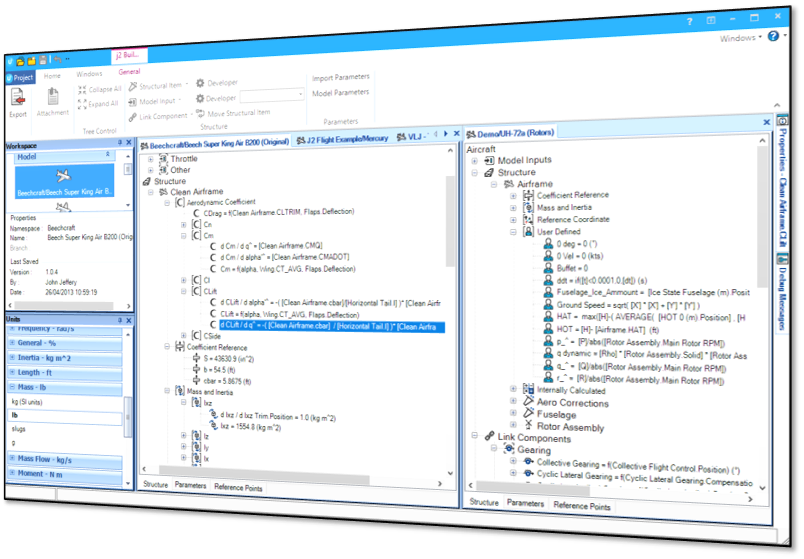Open the Developer combo box
Image resolution: width=804 pixels, height=559 pixels.
tap(270, 95)
